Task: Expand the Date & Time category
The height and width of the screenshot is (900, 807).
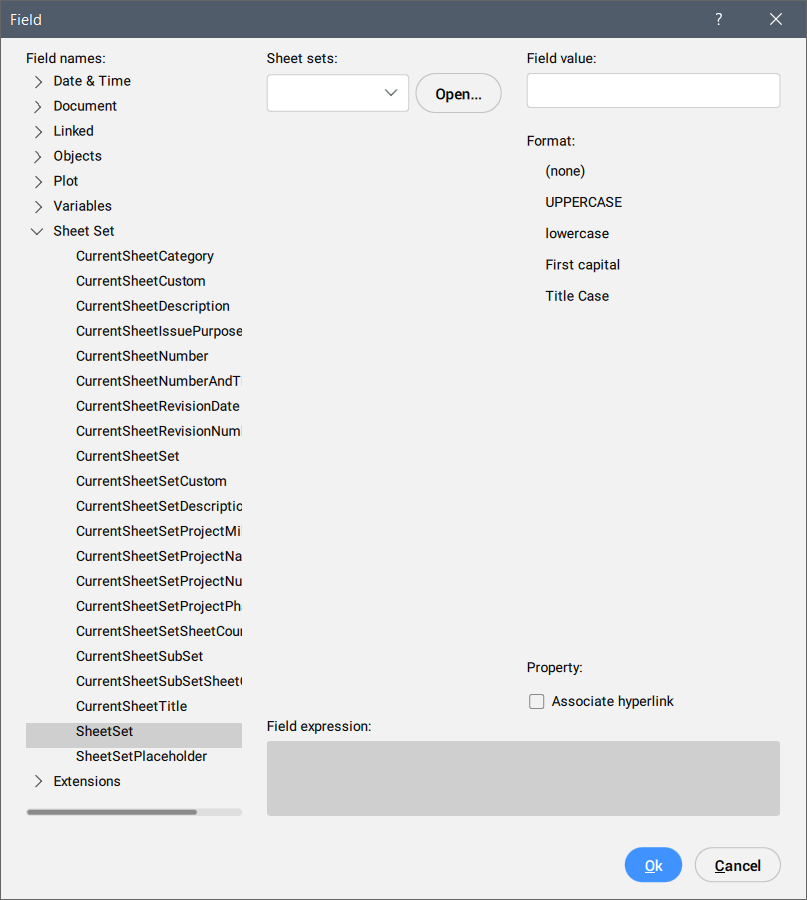Action: tap(38, 82)
